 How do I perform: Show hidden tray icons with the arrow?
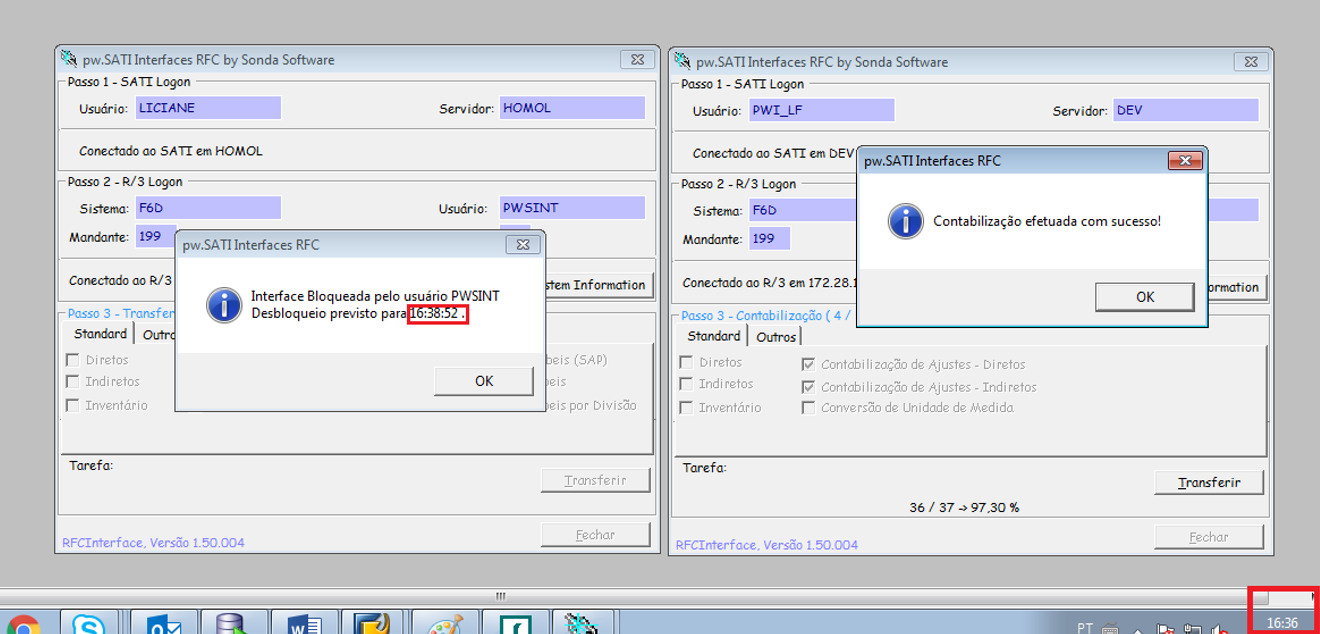(x=1137, y=629)
